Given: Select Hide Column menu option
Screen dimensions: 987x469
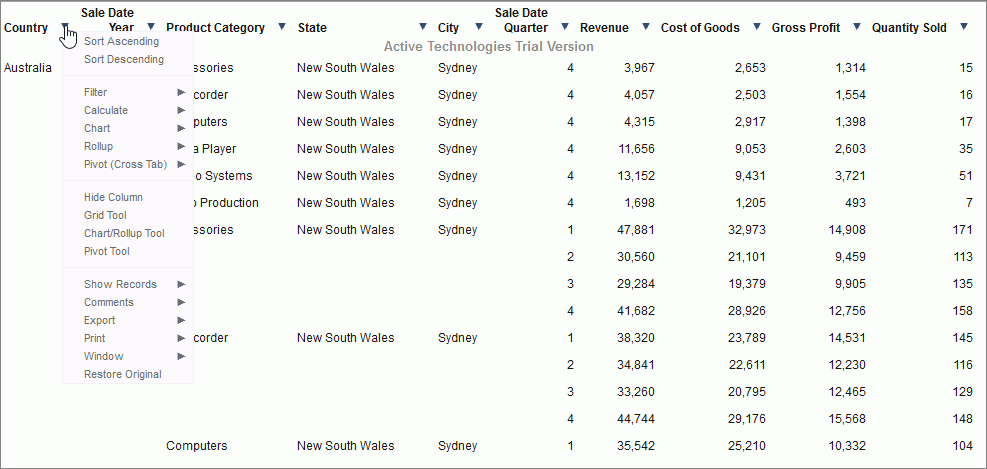Looking at the screenshot, I should pyautogui.click(x=113, y=198).
